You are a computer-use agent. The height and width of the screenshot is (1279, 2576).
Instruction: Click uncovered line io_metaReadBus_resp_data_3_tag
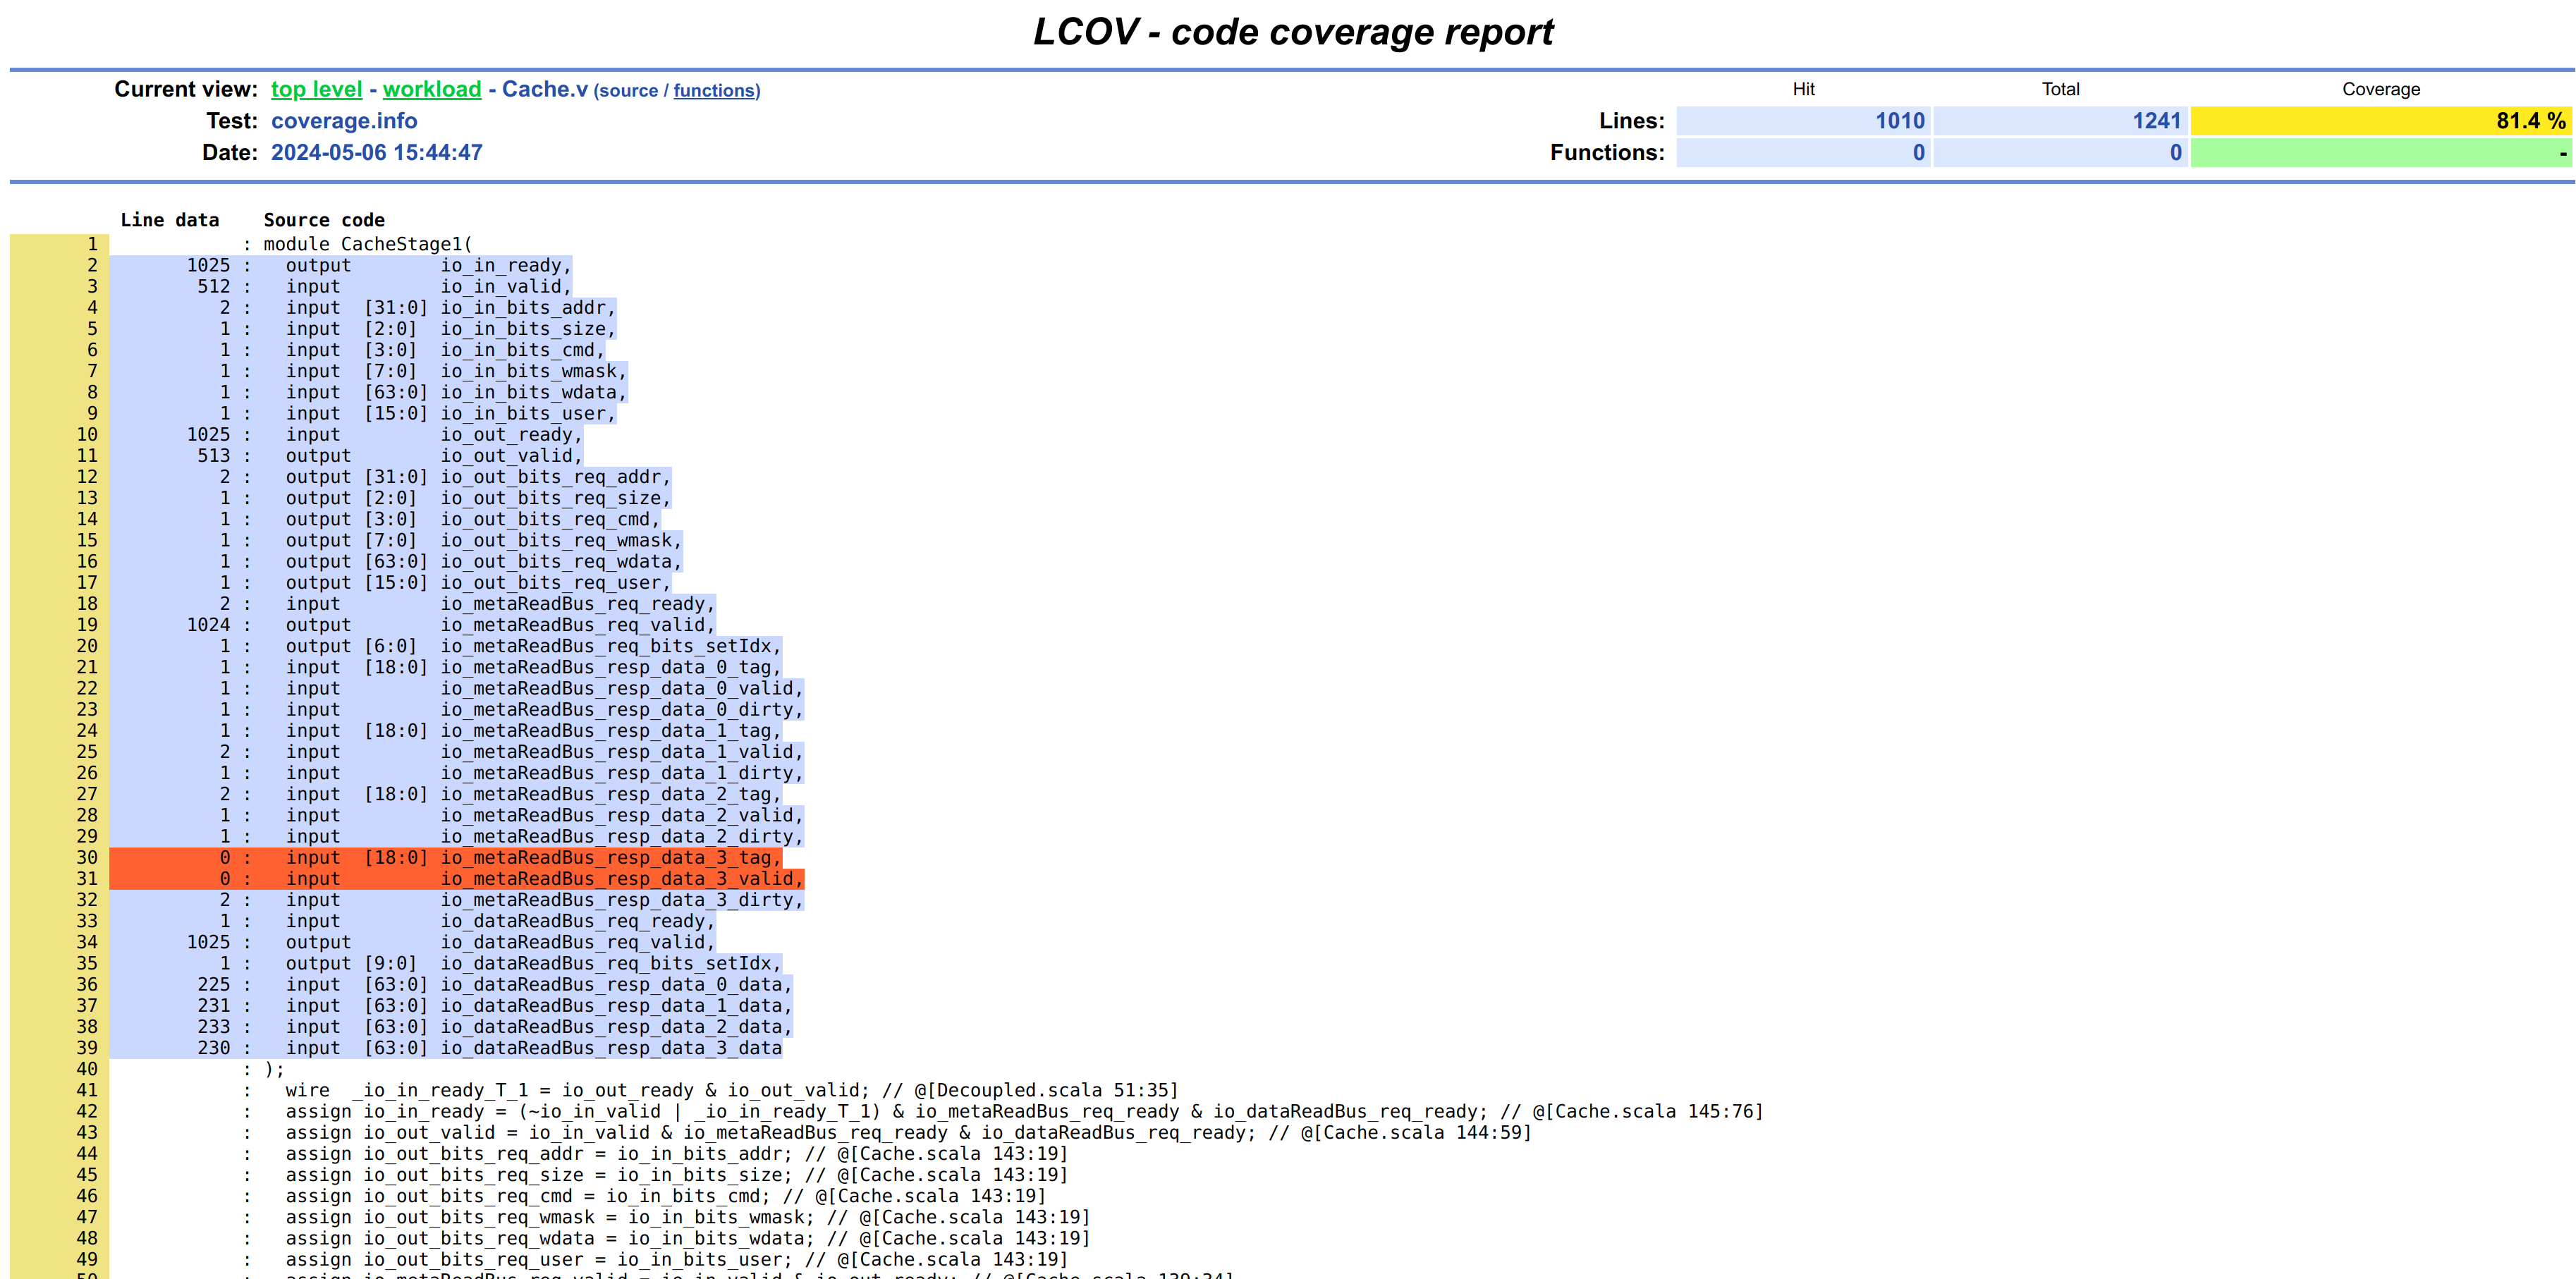(533, 857)
